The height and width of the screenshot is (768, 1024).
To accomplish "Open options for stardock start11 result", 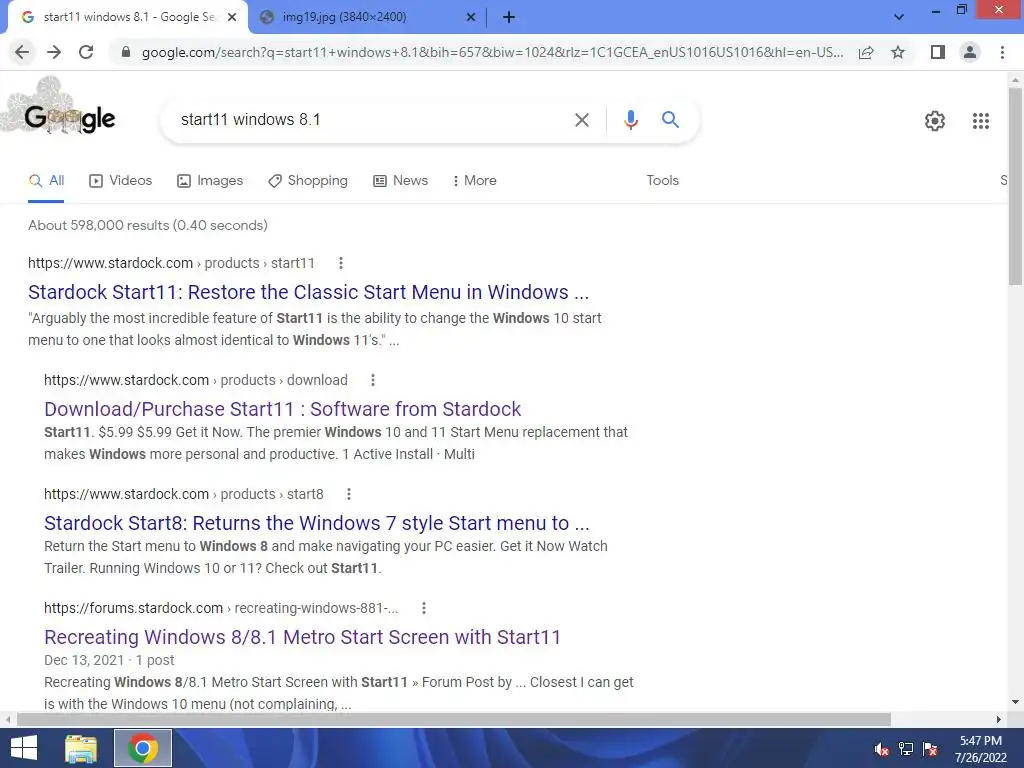I will pos(340,263).
